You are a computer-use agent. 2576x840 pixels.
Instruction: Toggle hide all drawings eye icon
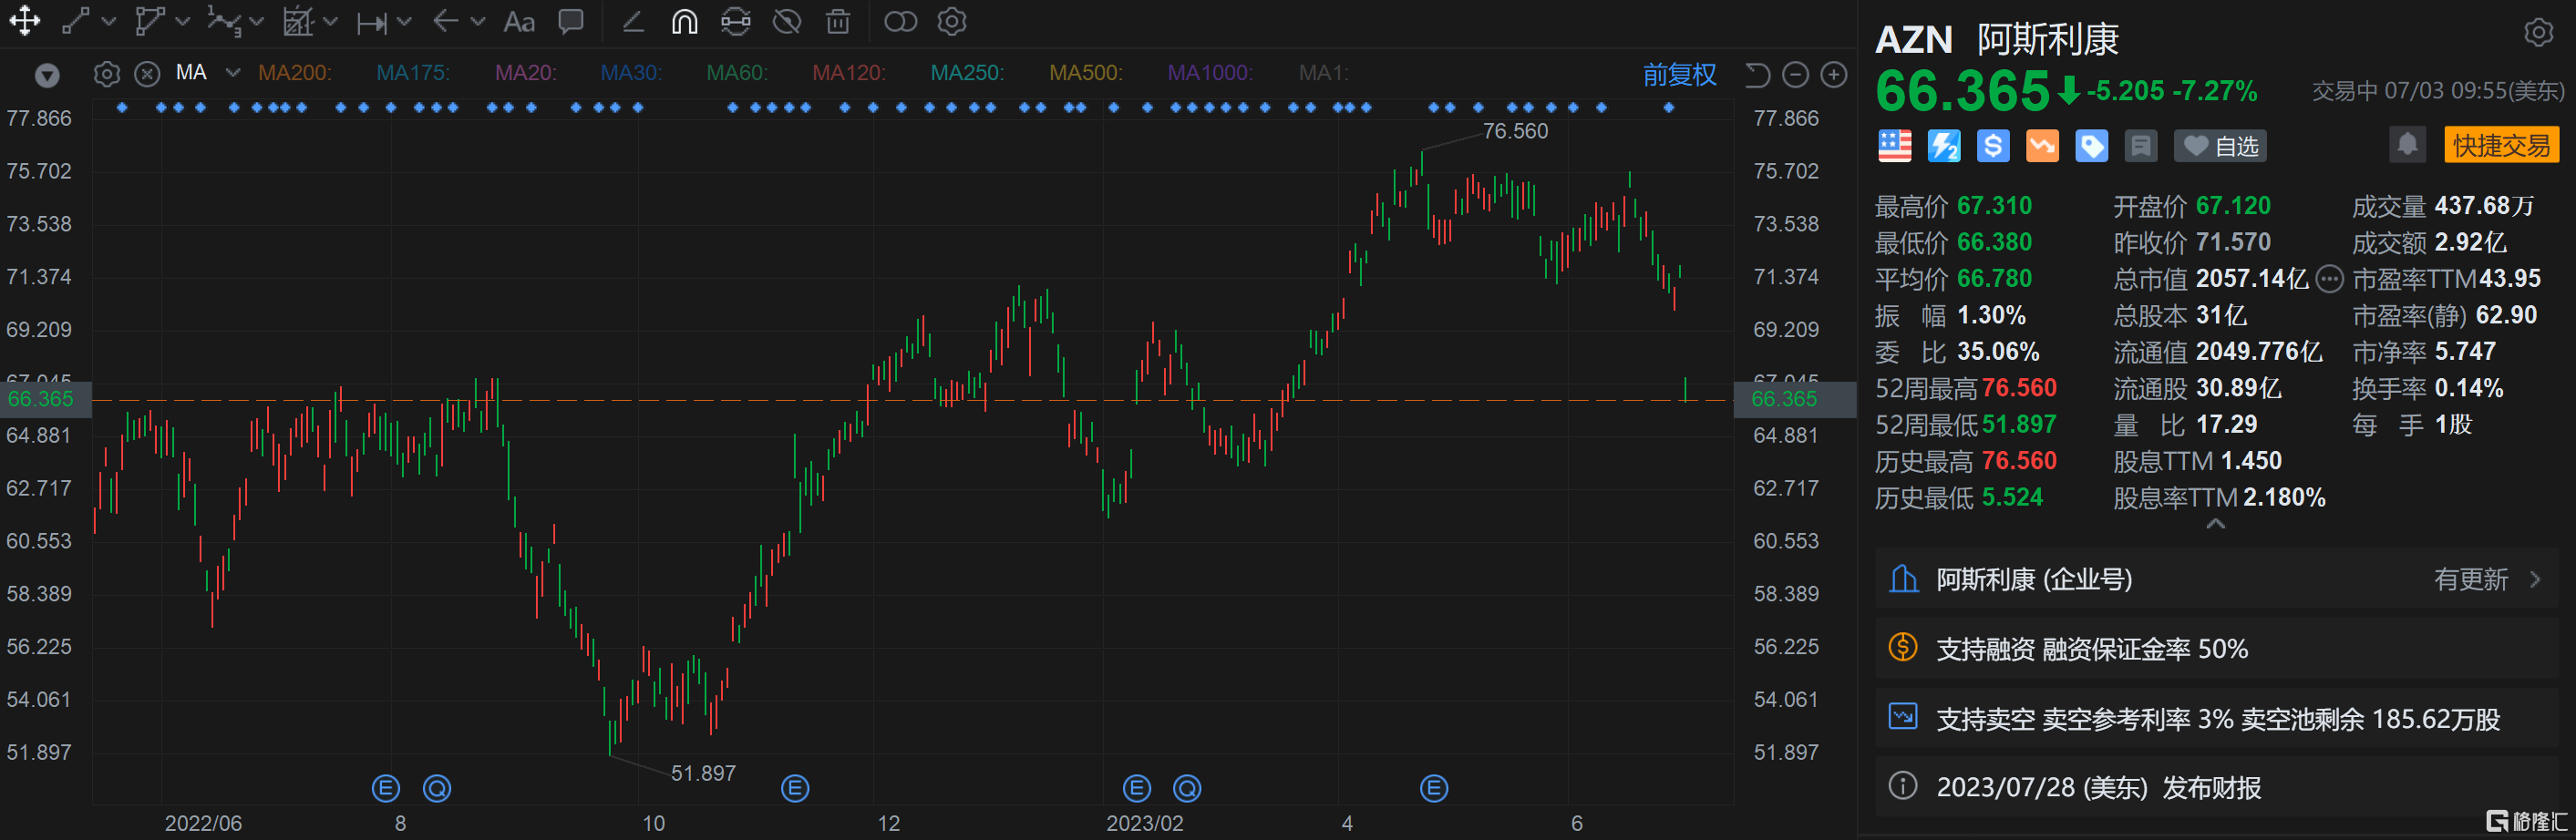click(787, 21)
